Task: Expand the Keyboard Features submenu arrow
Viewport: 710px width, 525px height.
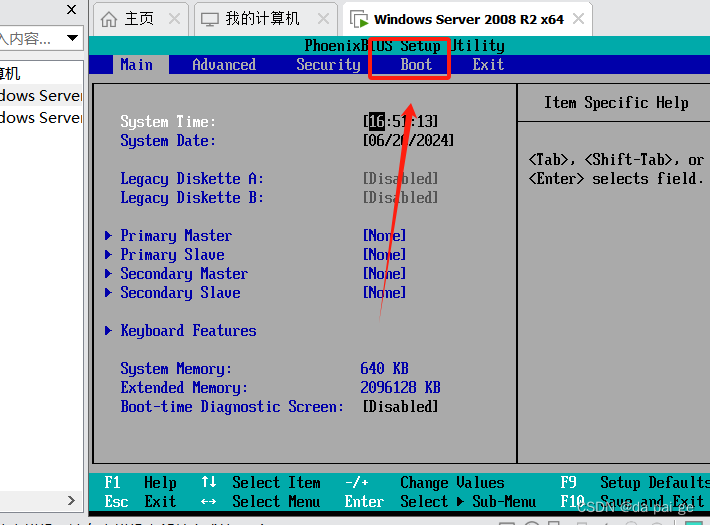Action: pos(108,330)
